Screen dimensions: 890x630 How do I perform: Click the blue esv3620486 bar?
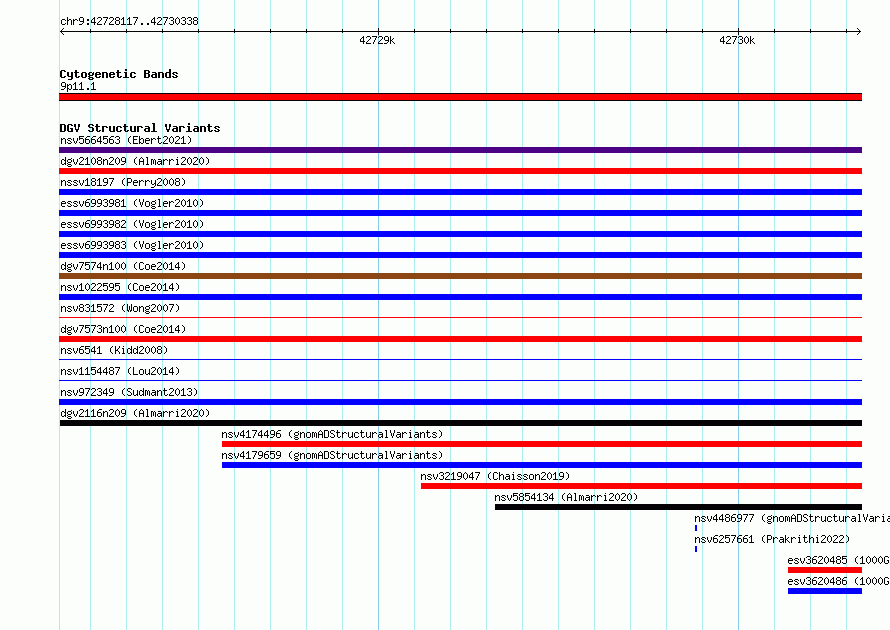(825, 591)
